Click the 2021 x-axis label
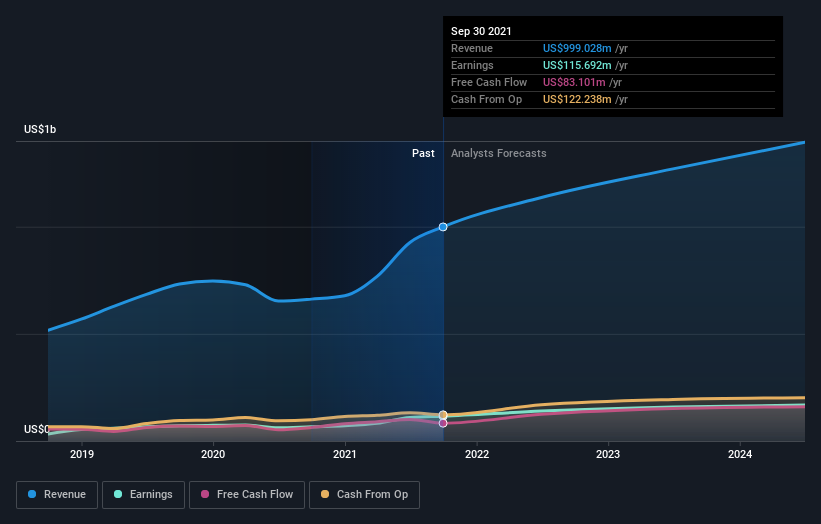 pyautogui.click(x=345, y=454)
